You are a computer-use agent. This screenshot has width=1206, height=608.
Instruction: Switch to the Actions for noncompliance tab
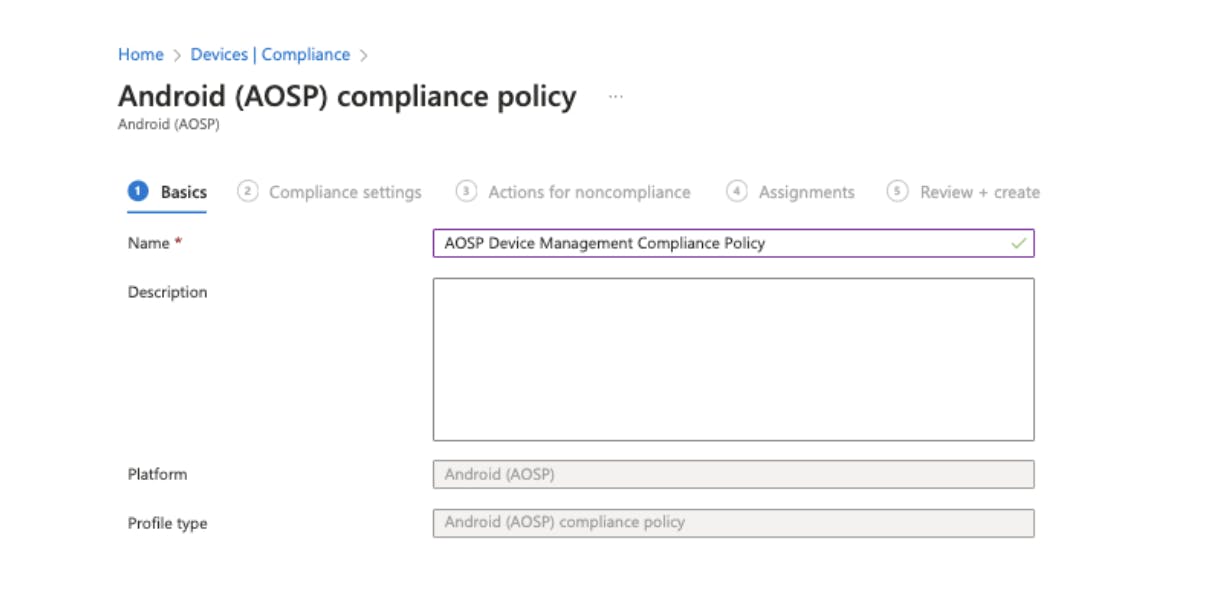[x=587, y=191]
